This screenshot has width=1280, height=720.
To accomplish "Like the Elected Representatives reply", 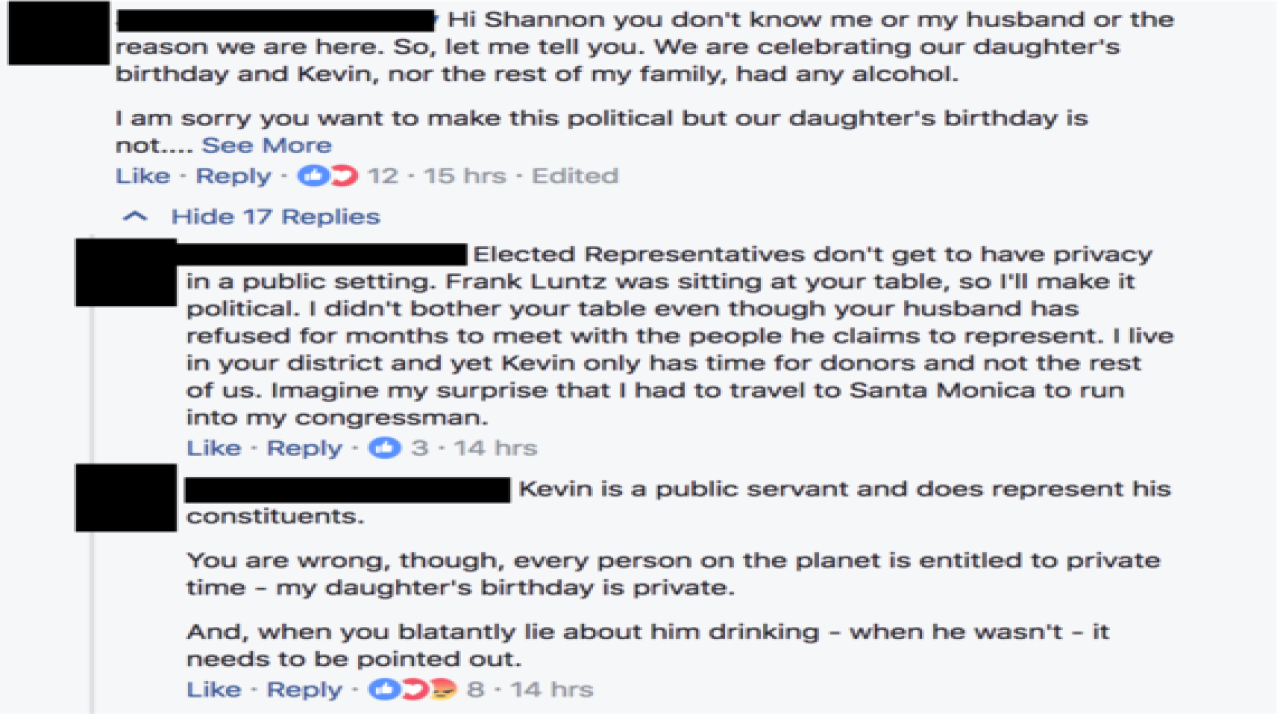I will tap(213, 448).
